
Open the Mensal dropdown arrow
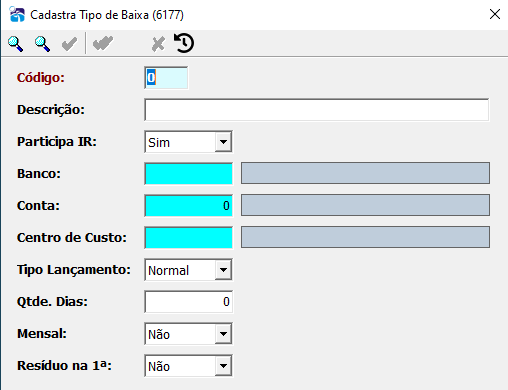[223, 334]
